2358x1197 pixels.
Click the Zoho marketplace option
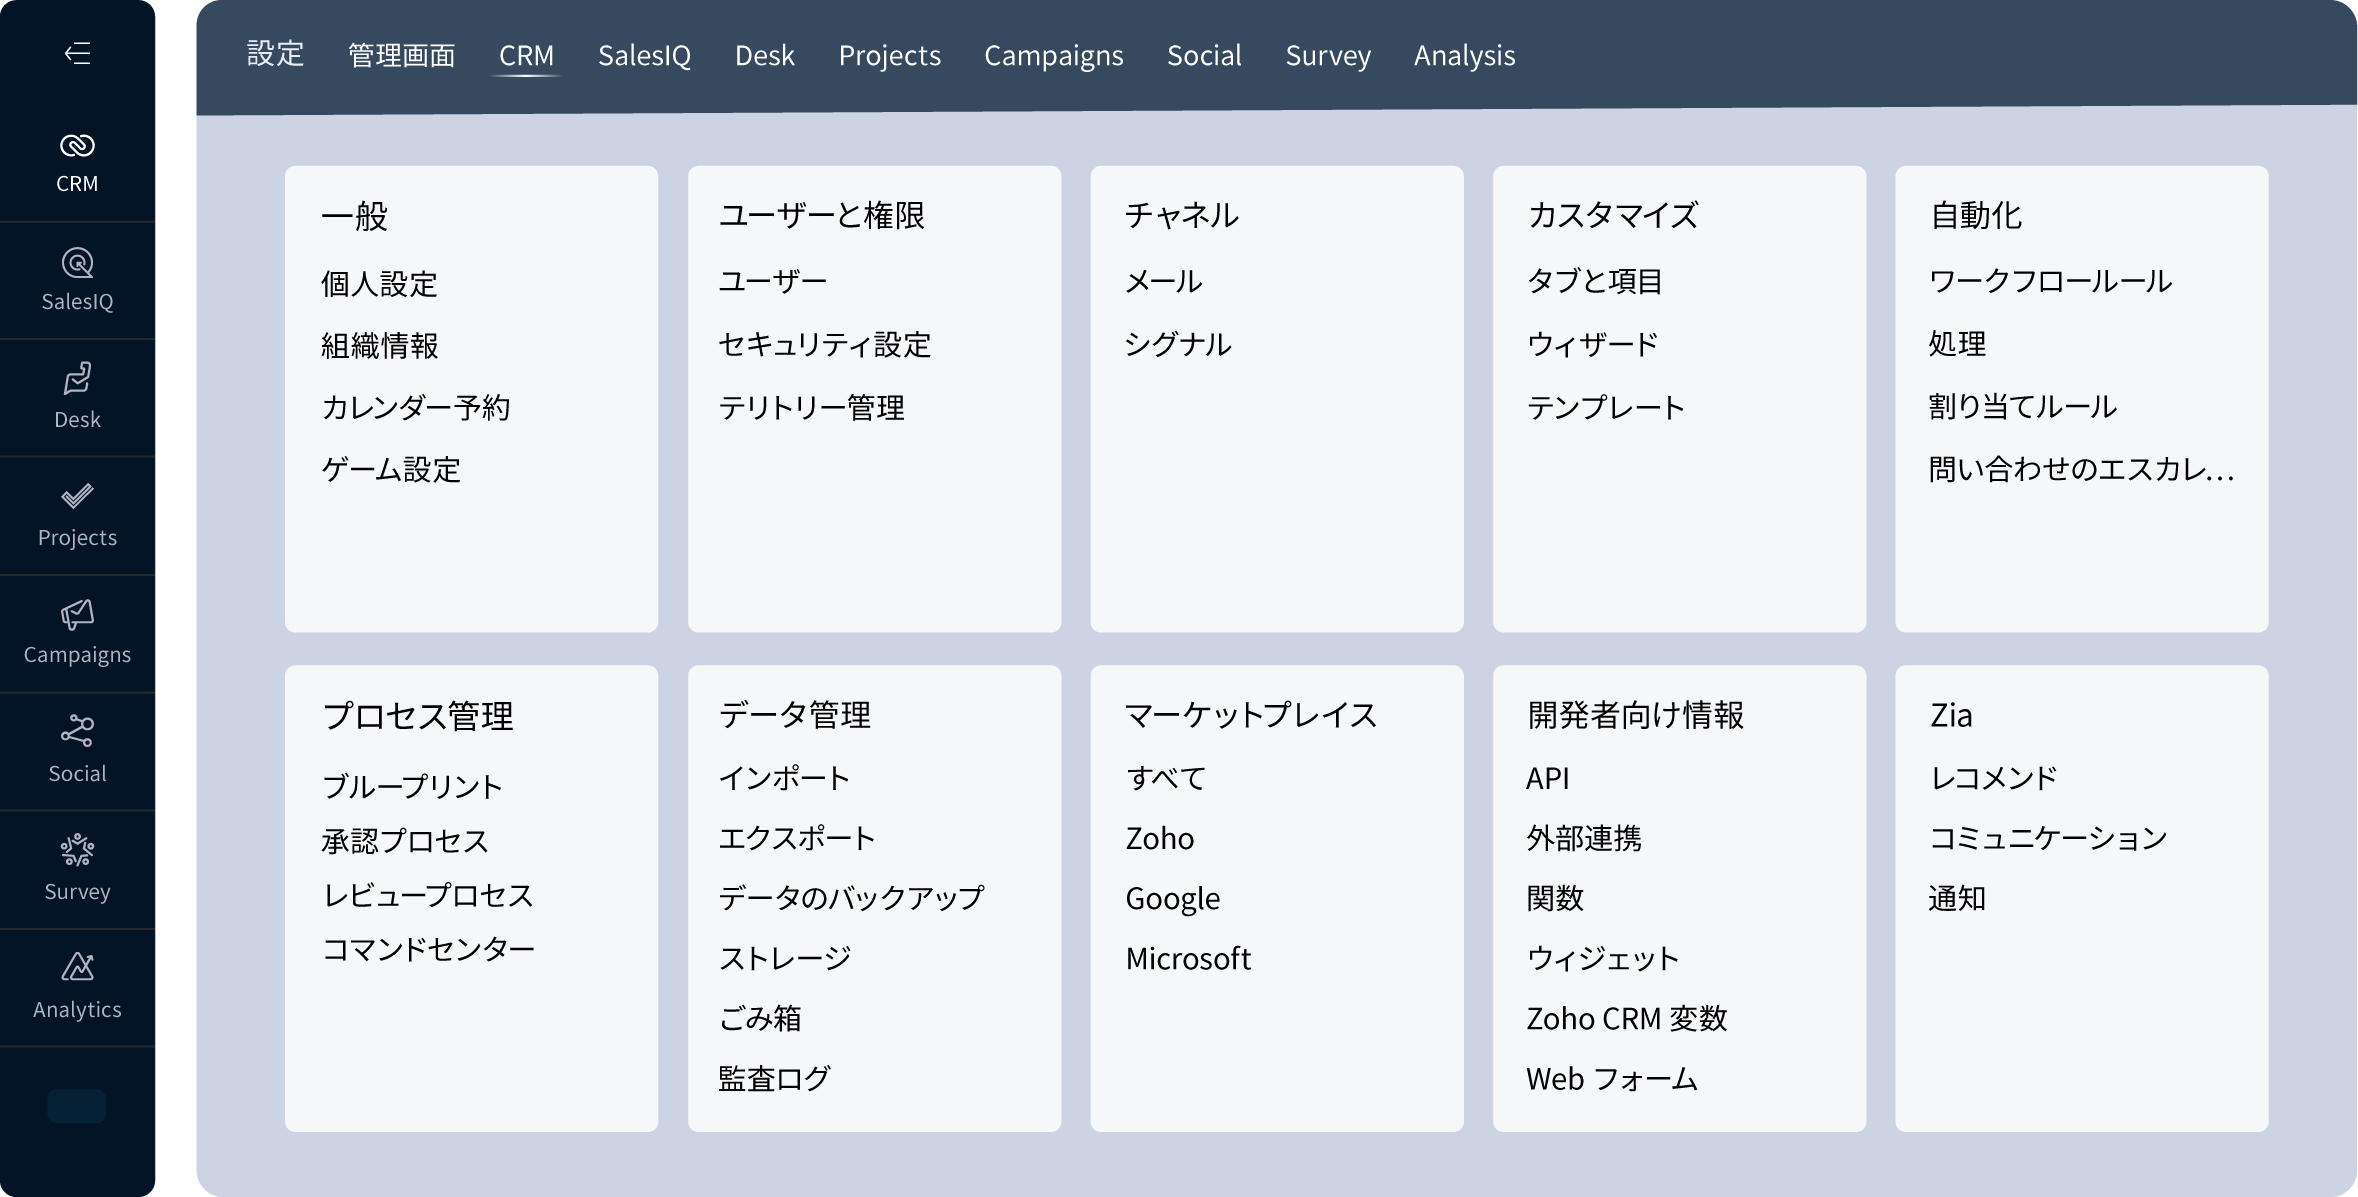pos(1158,837)
